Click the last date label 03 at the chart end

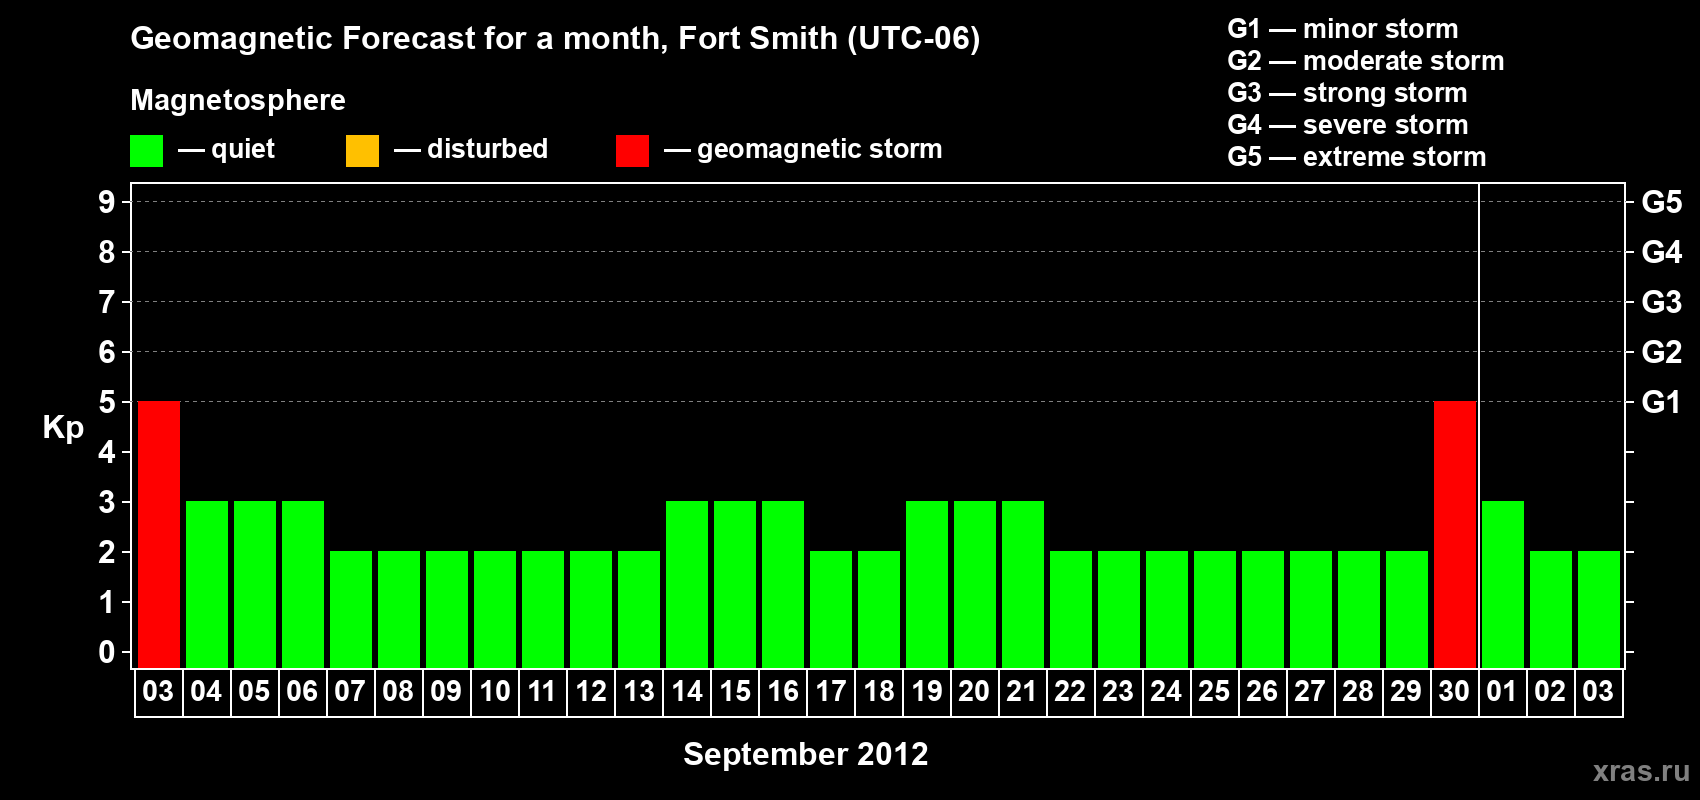pyautogui.click(x=1598, y=691)
